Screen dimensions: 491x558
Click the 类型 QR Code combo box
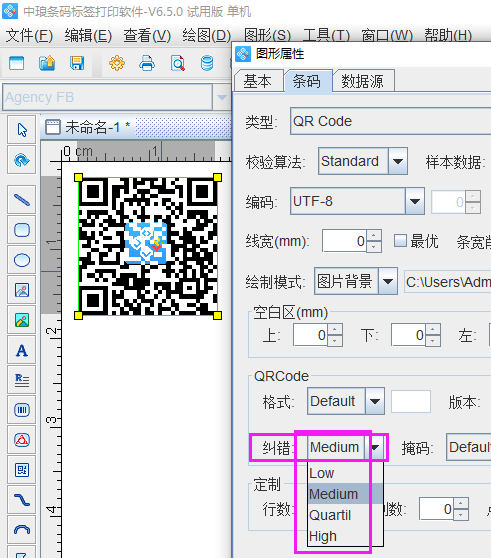click(391, 121)
